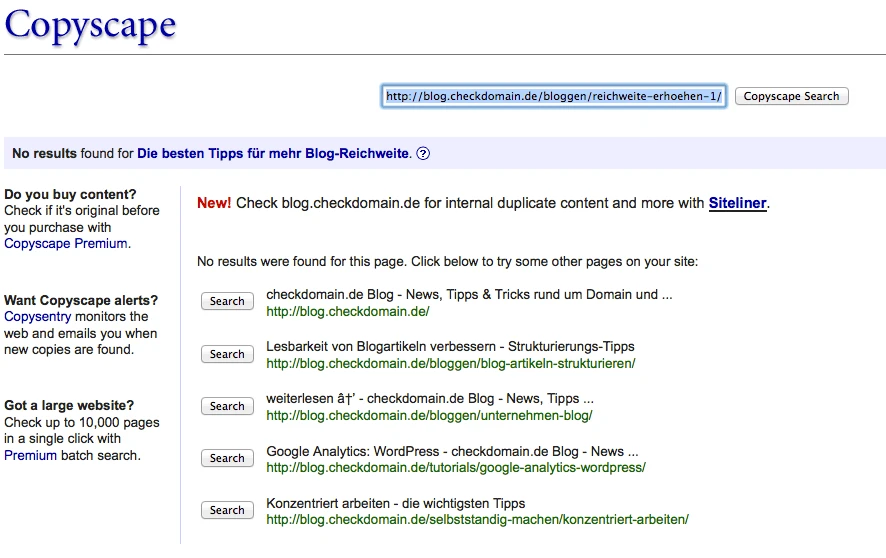Screen dimensions: 886x558
Task: Click title 'Lesbarkeit von Blogartikeln verbessern'
Action: click(450, 346)
